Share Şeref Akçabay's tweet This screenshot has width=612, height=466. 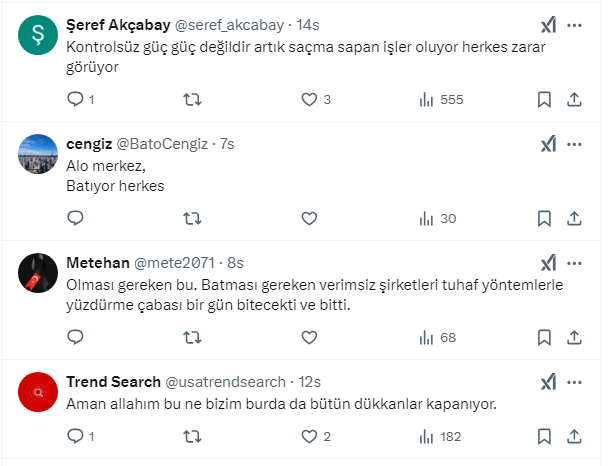pyautogui.click(x=574, y=99)
